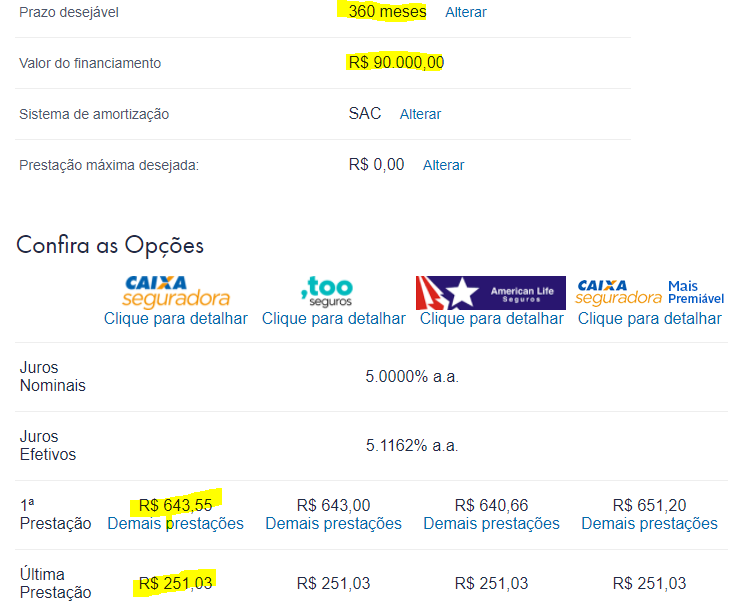This screenshot has width=742, height=604.
Task: Show Demais prestações under R$ 643,55
Action: tap(176, 524)
